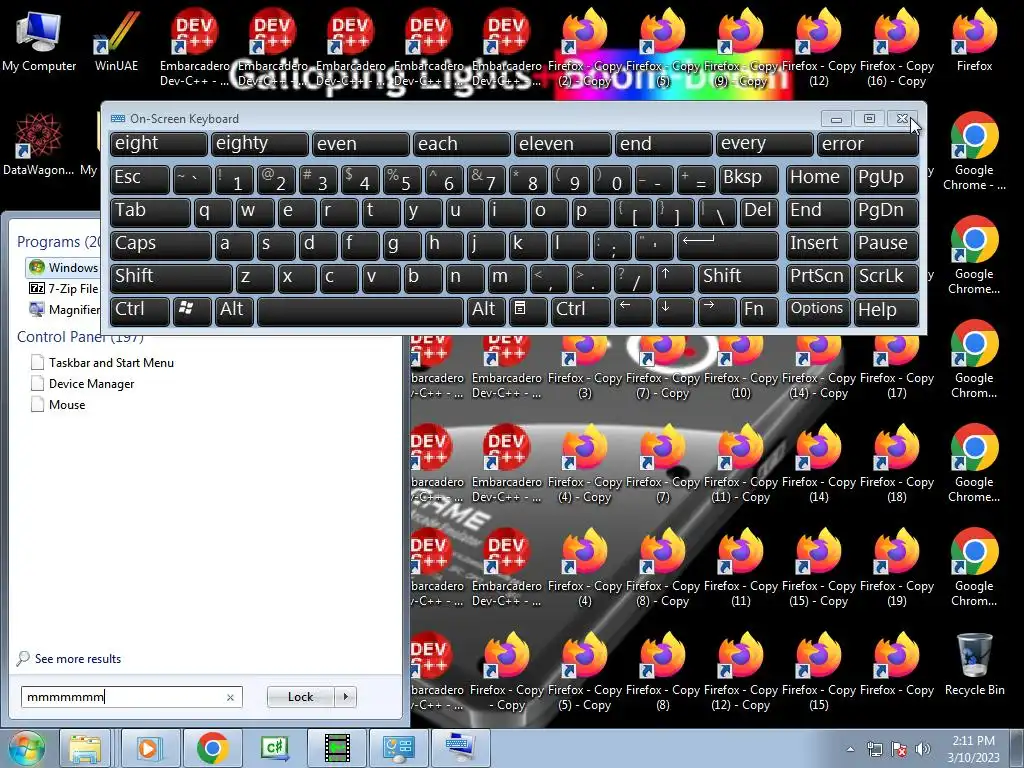Screen dimensions: 1024x768
Task: Open Firefox - Copy (8) - Copy shortcut
Action: 662,568
